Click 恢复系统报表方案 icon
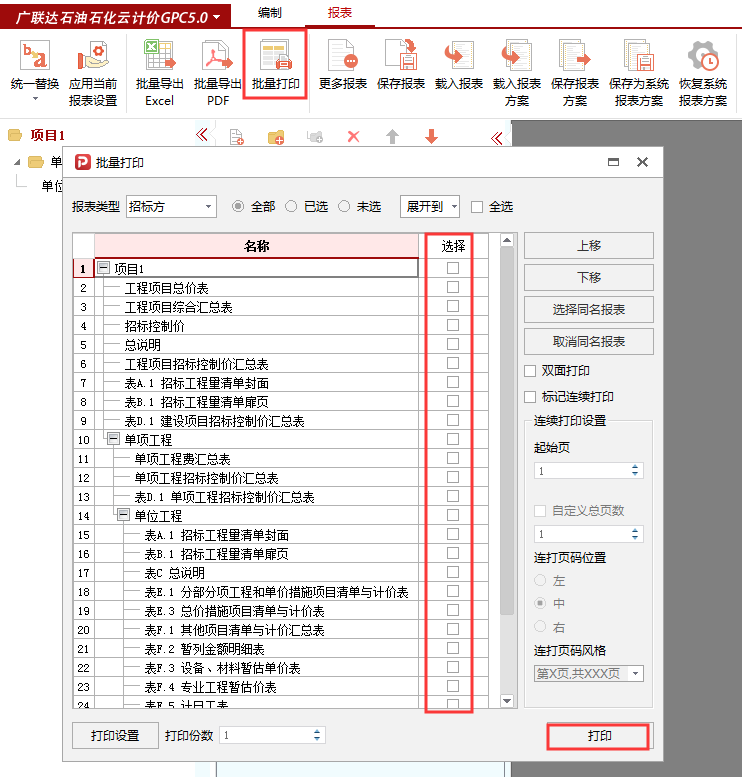 coord(703,56)
